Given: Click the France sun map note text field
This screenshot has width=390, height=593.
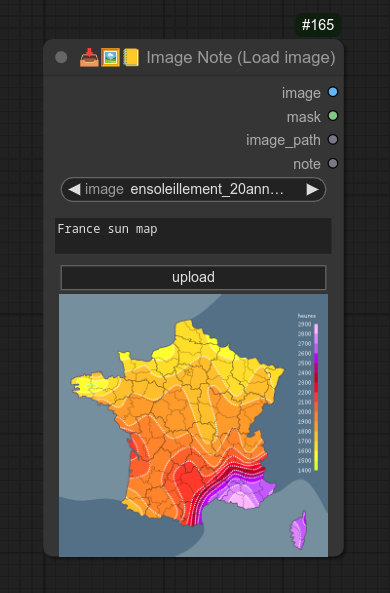Looking at the screenshot, I should coord(193,236).
